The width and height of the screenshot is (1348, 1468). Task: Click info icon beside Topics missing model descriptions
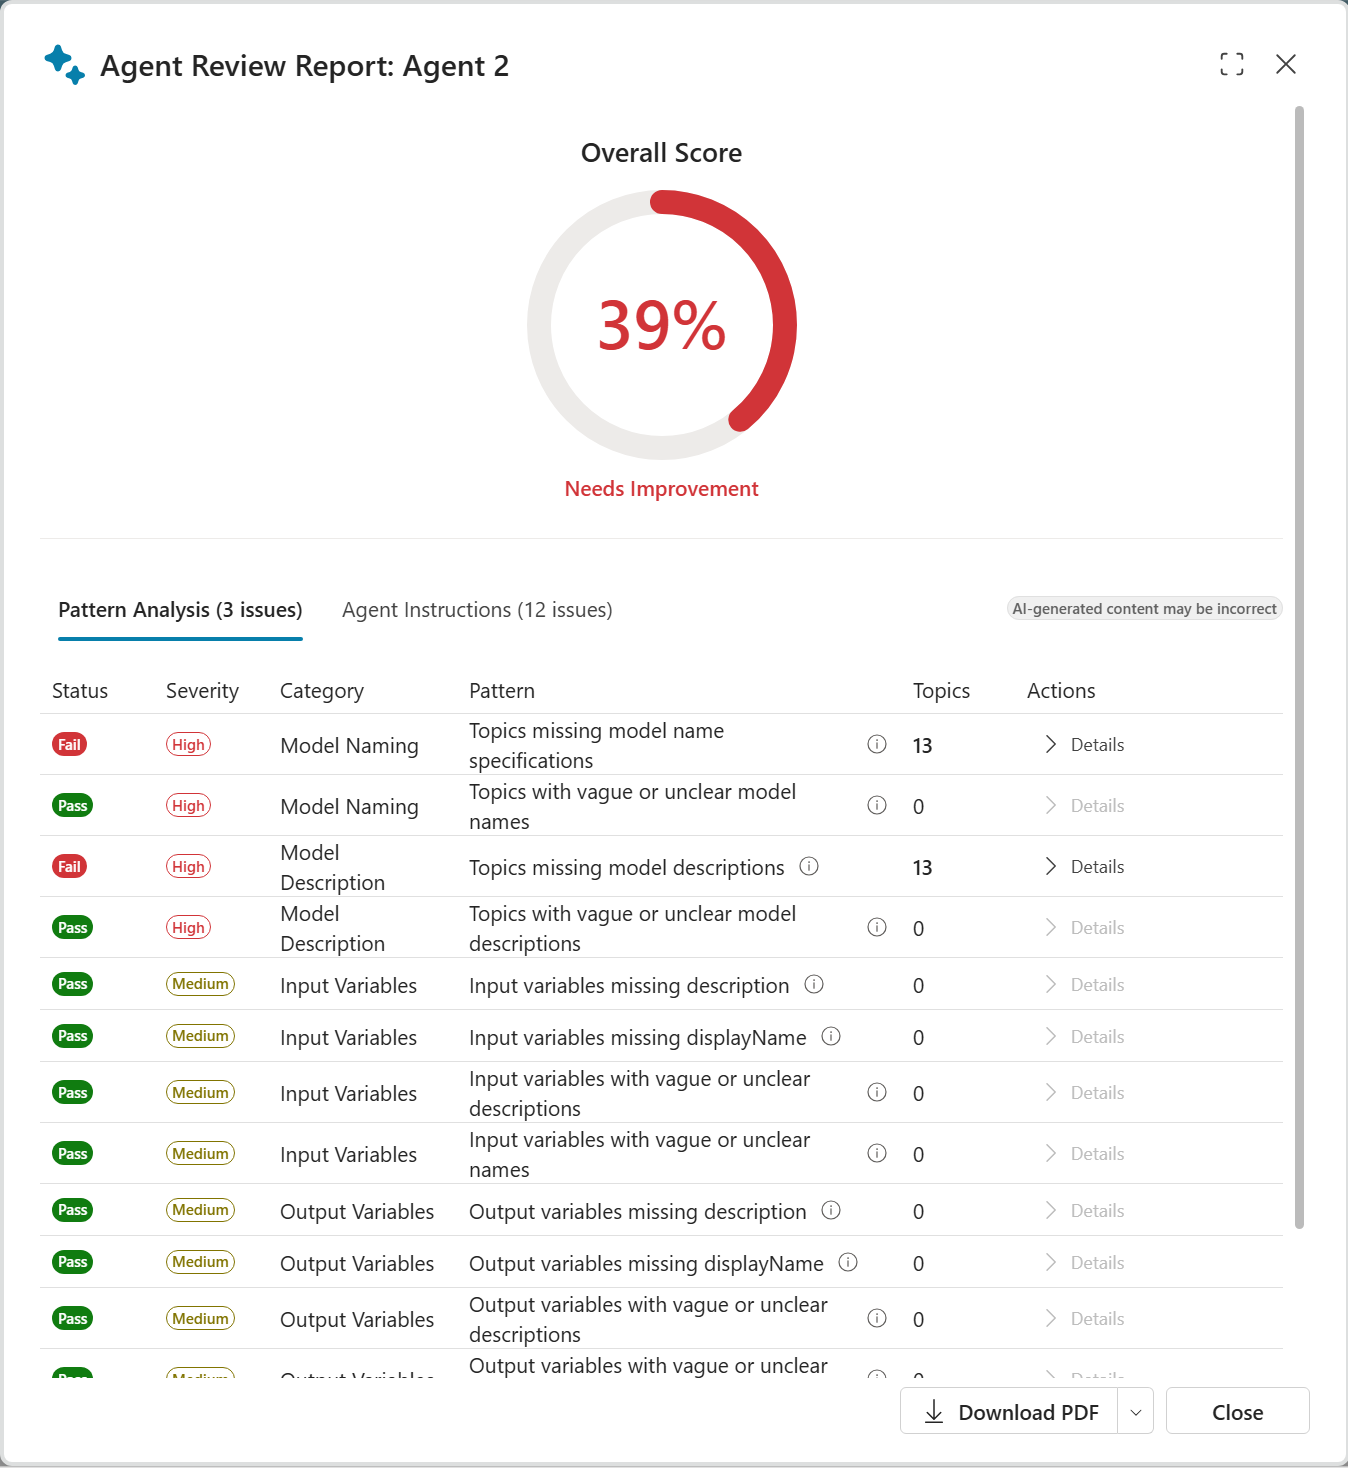click(x=809, y=866)
